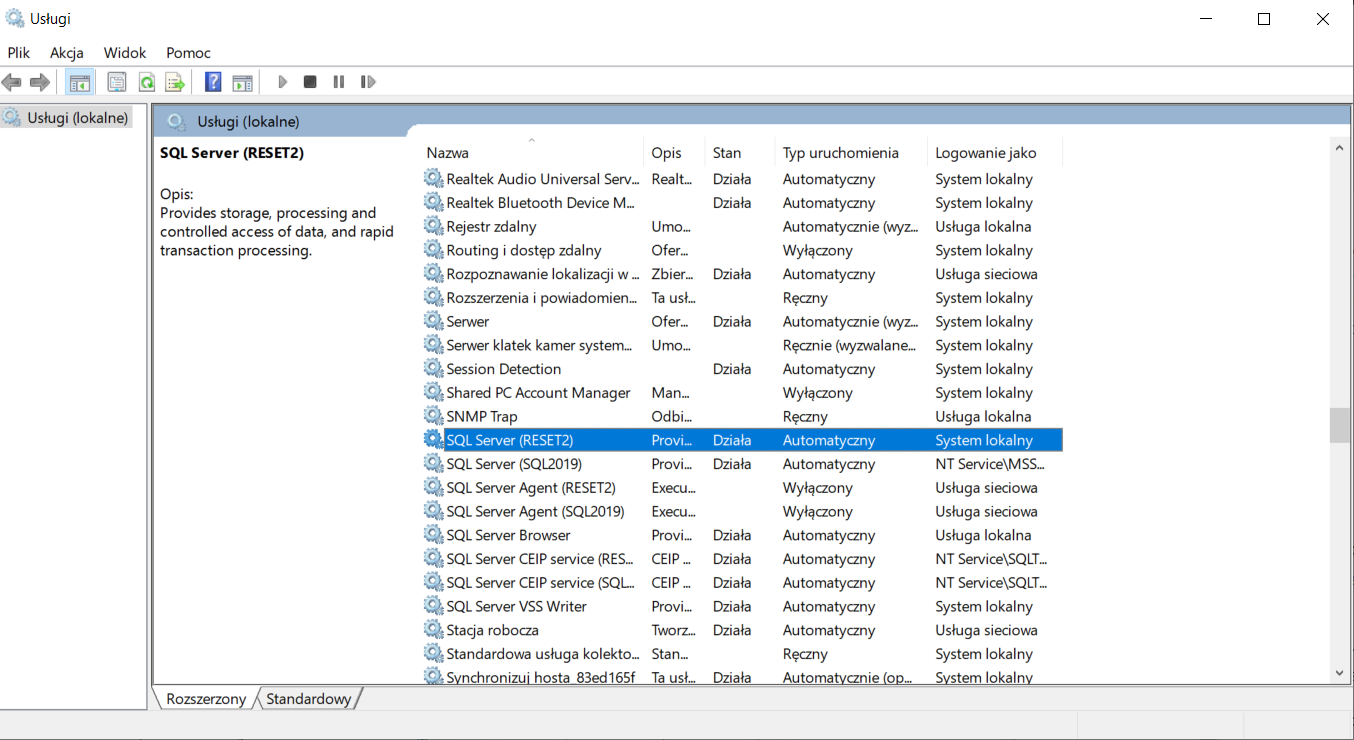
Task: Select the Session Detection gear icon
Action: click(433, 369)
